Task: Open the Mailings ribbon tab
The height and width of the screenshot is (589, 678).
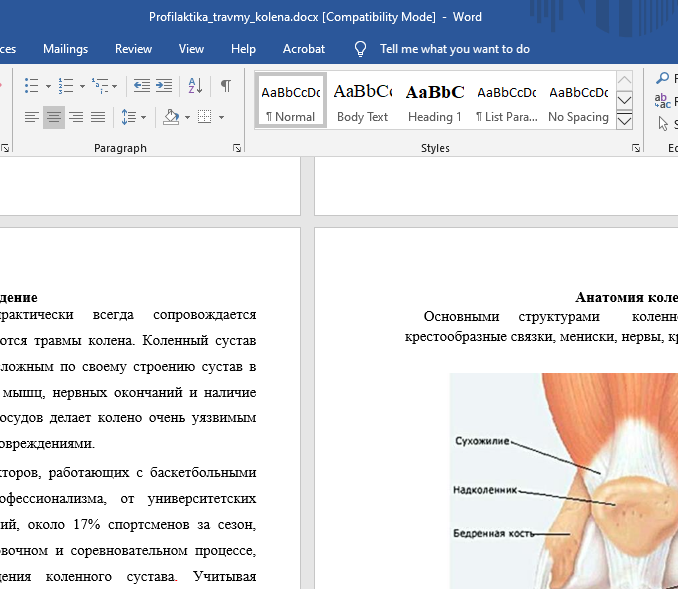Action: coord(65,48)
